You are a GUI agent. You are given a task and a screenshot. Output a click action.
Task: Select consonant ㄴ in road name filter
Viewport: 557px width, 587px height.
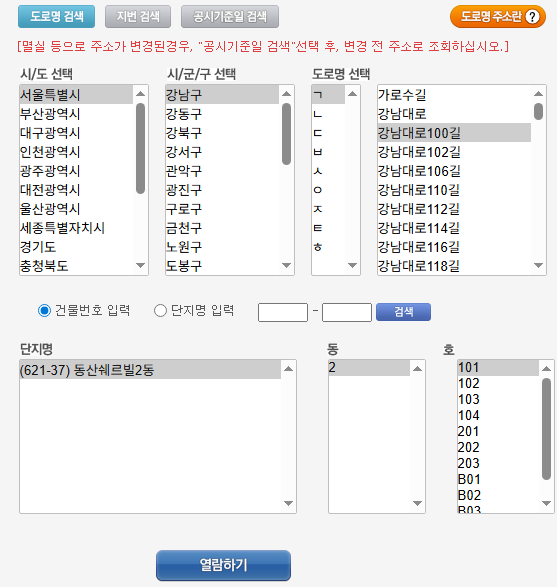click(x=328, y=113)
